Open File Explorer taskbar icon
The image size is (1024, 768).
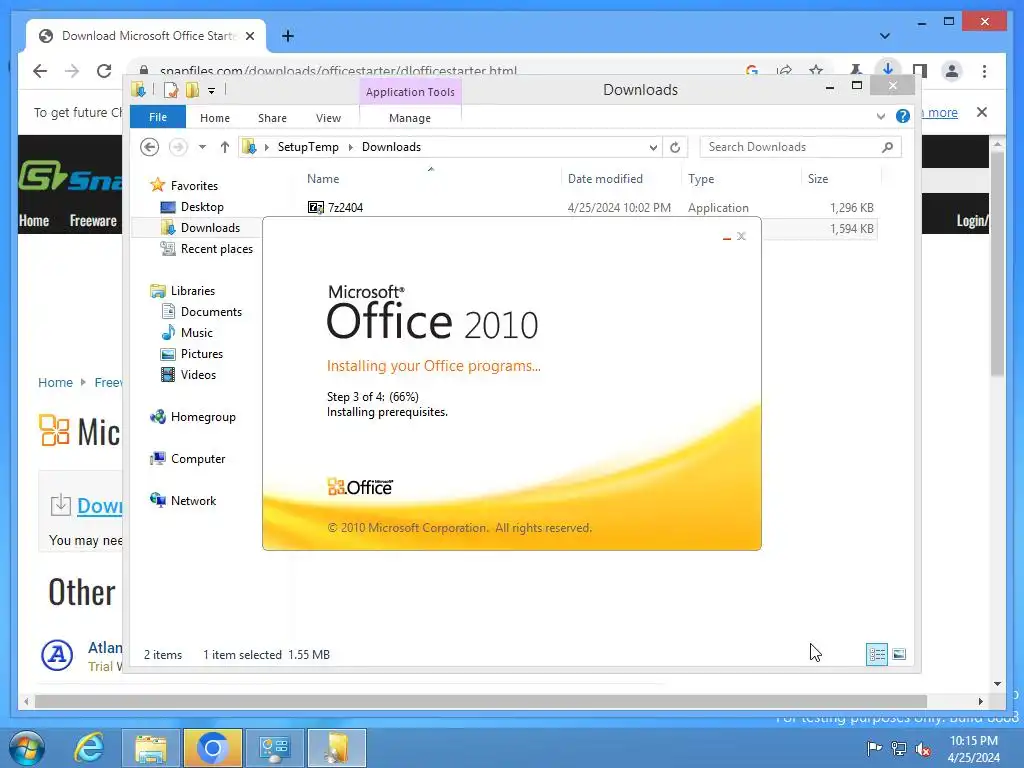point(151,748)
